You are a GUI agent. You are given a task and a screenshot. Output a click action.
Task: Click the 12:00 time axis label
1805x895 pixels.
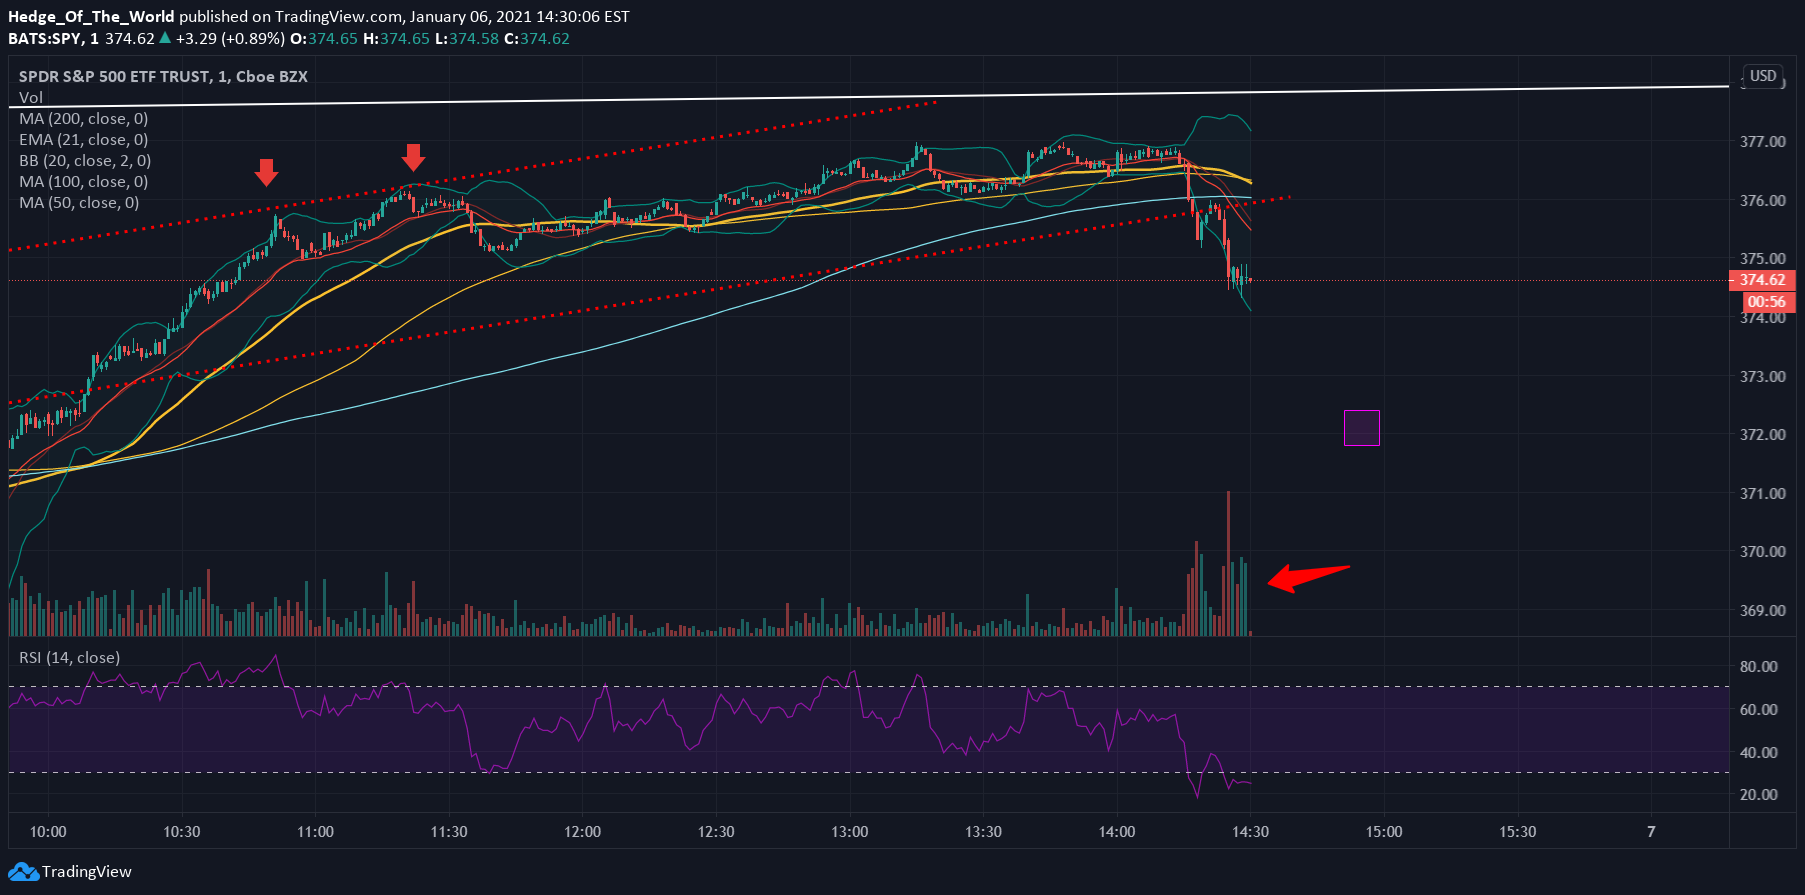583,832
